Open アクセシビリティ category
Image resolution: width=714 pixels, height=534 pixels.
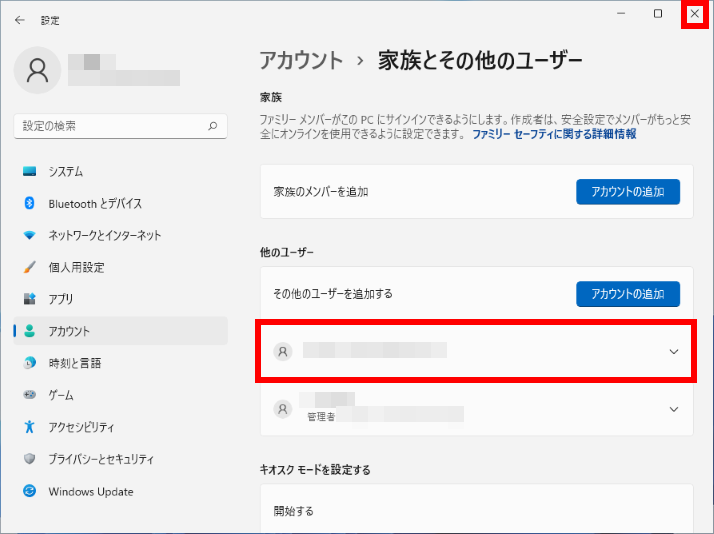tap(121, 427)
